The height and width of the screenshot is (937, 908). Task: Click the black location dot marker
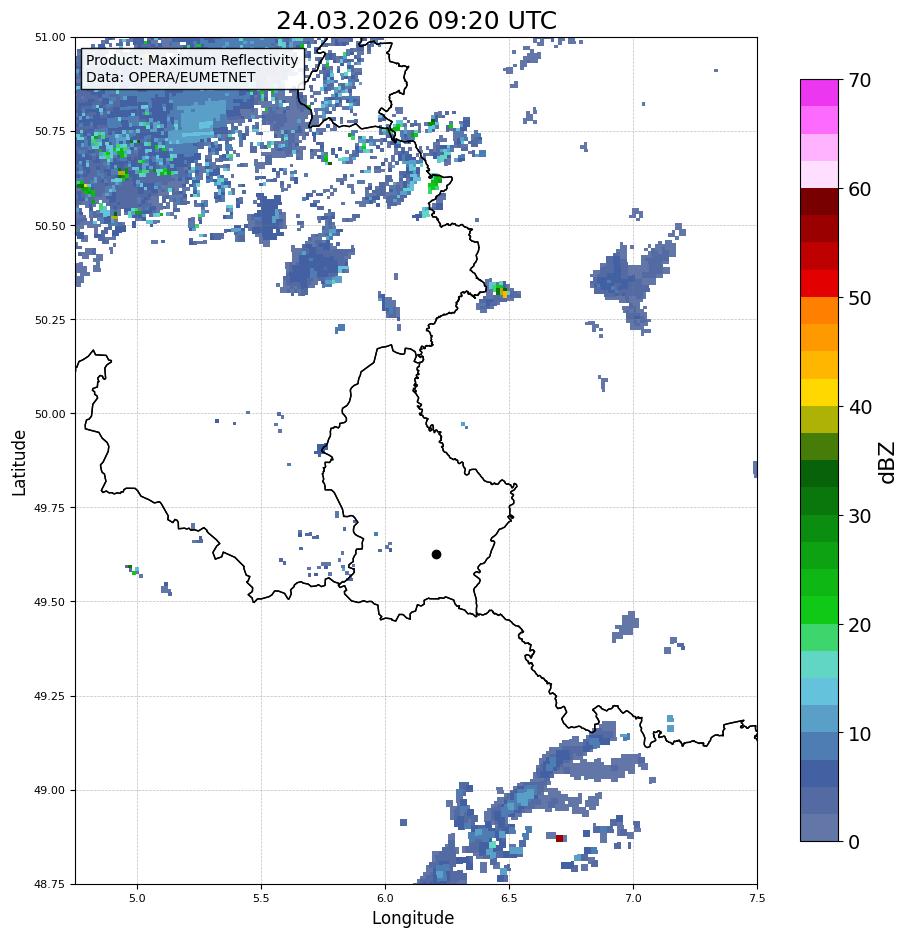[436, 555]
